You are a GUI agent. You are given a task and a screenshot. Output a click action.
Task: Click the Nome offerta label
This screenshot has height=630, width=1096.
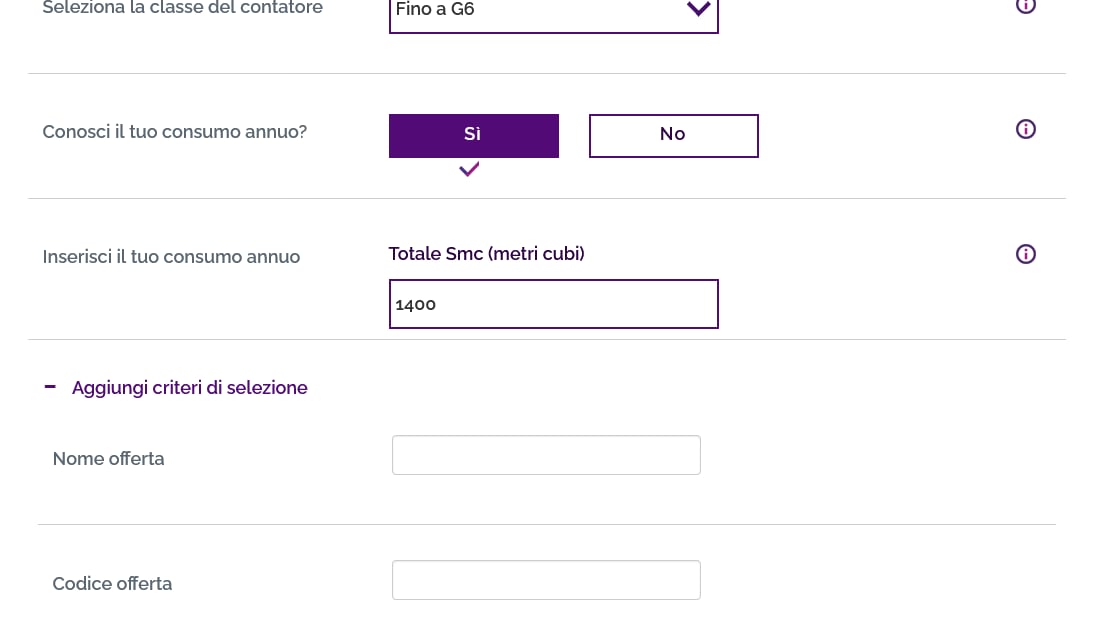(108, 459)
